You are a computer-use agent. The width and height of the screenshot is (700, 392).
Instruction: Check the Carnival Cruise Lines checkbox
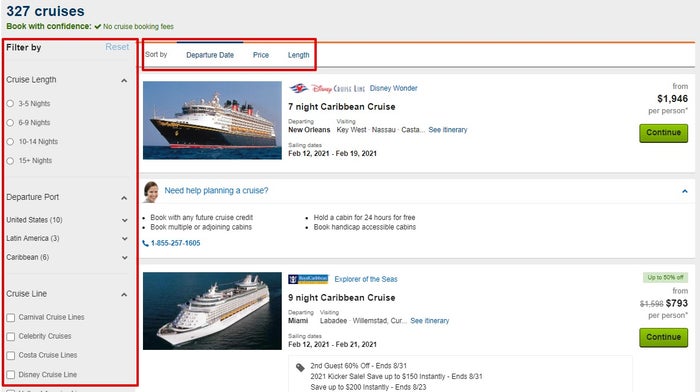coord(11,317)
